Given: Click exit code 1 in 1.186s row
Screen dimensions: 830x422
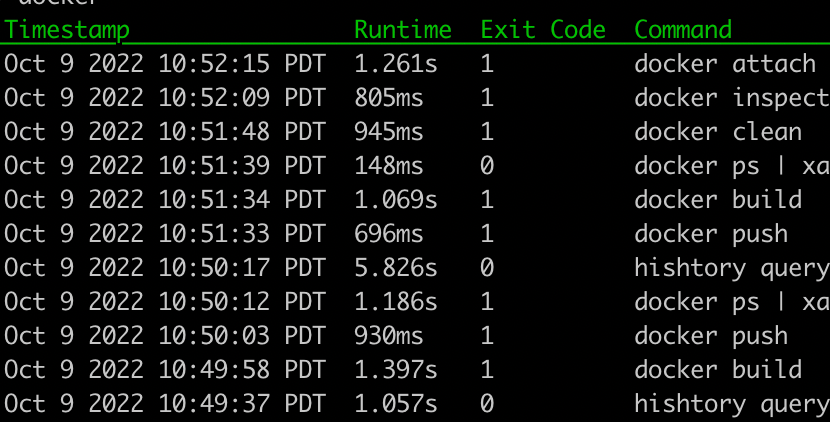Looking at the screenshot, I should [x=487, y=301].
